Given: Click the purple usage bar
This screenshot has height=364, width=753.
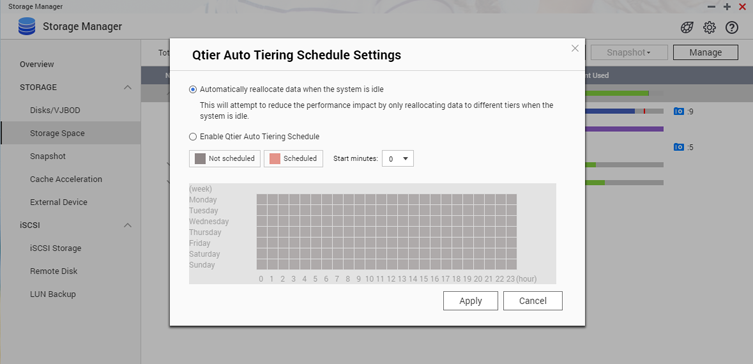Looking at the screenshot, I should pos(624,129).
